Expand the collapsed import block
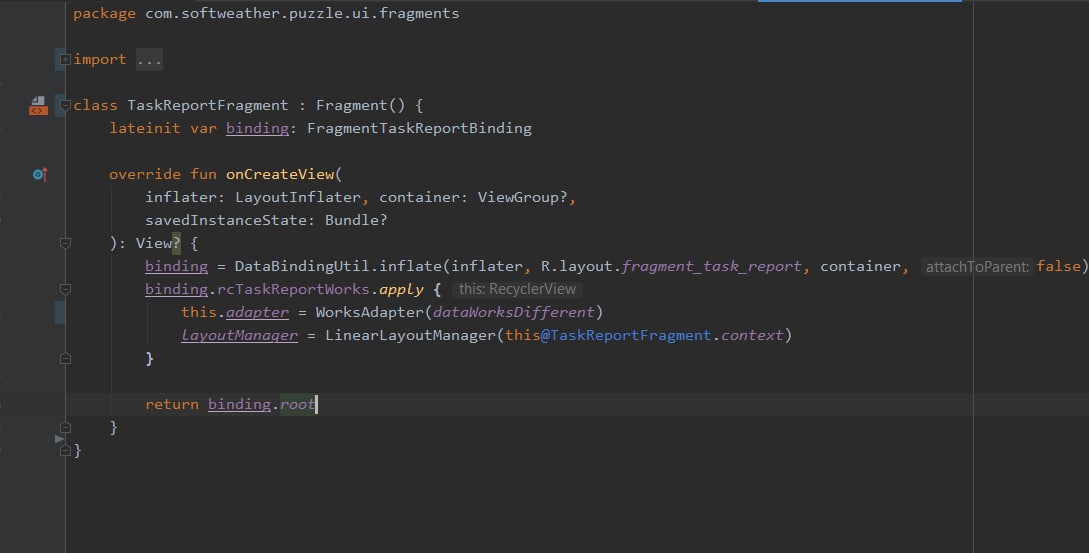 [65, 60]
